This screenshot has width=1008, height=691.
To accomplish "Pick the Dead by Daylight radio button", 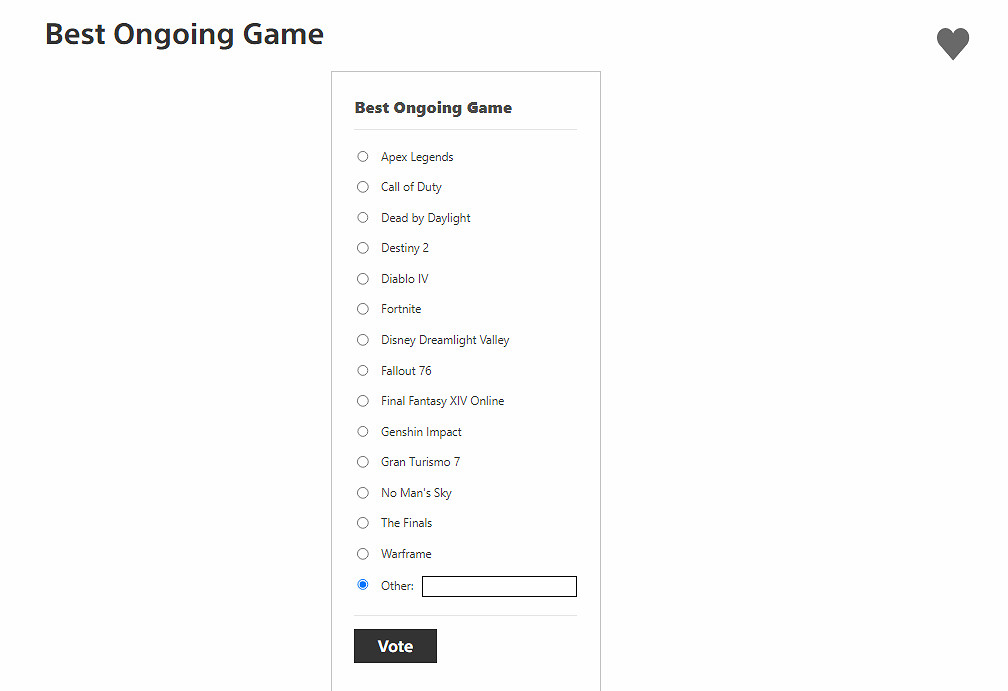I will 363,217.
